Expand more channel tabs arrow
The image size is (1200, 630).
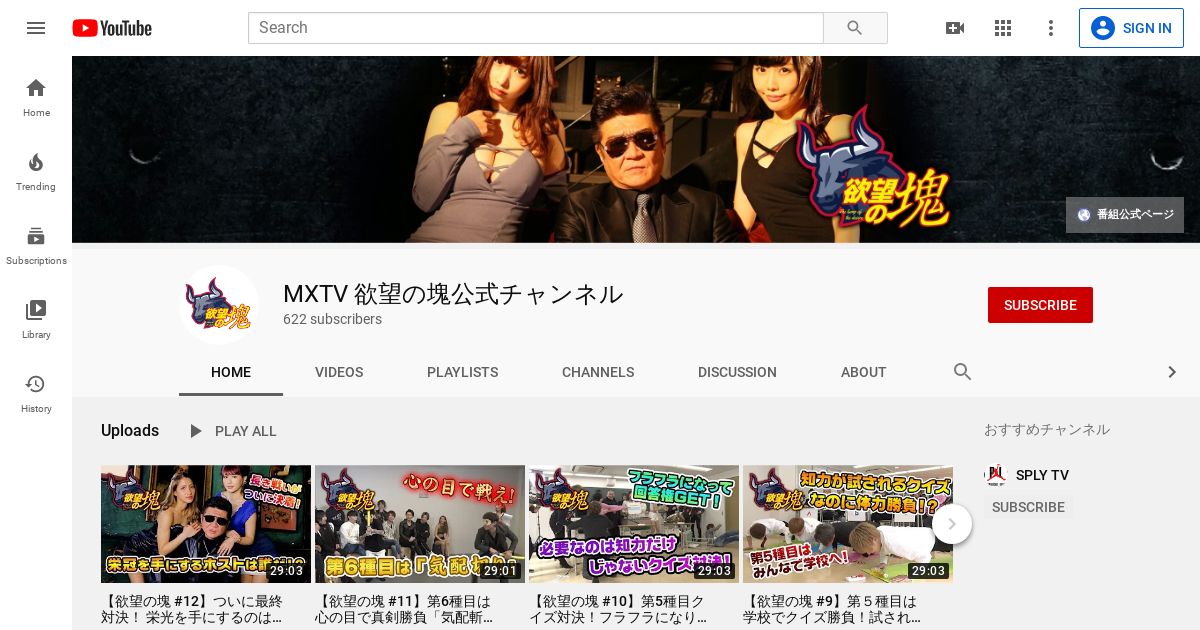coord(1172,372)
